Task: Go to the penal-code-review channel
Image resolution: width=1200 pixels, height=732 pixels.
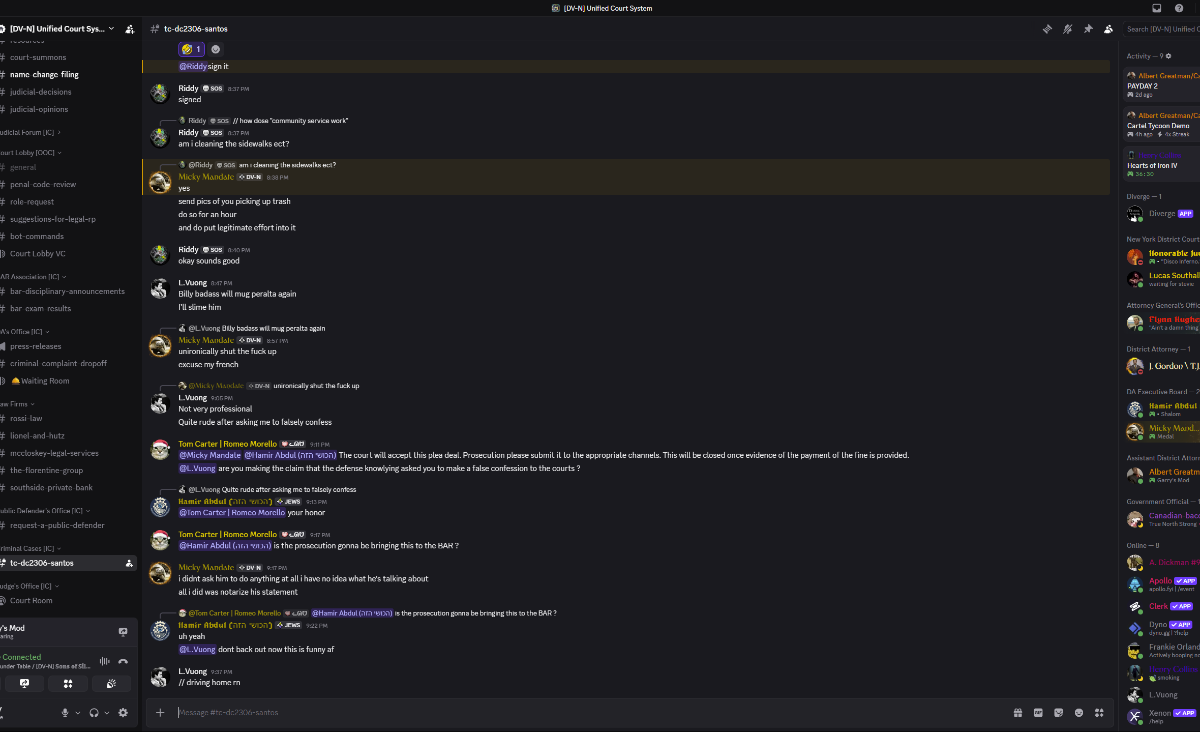Action: (43, 185)
